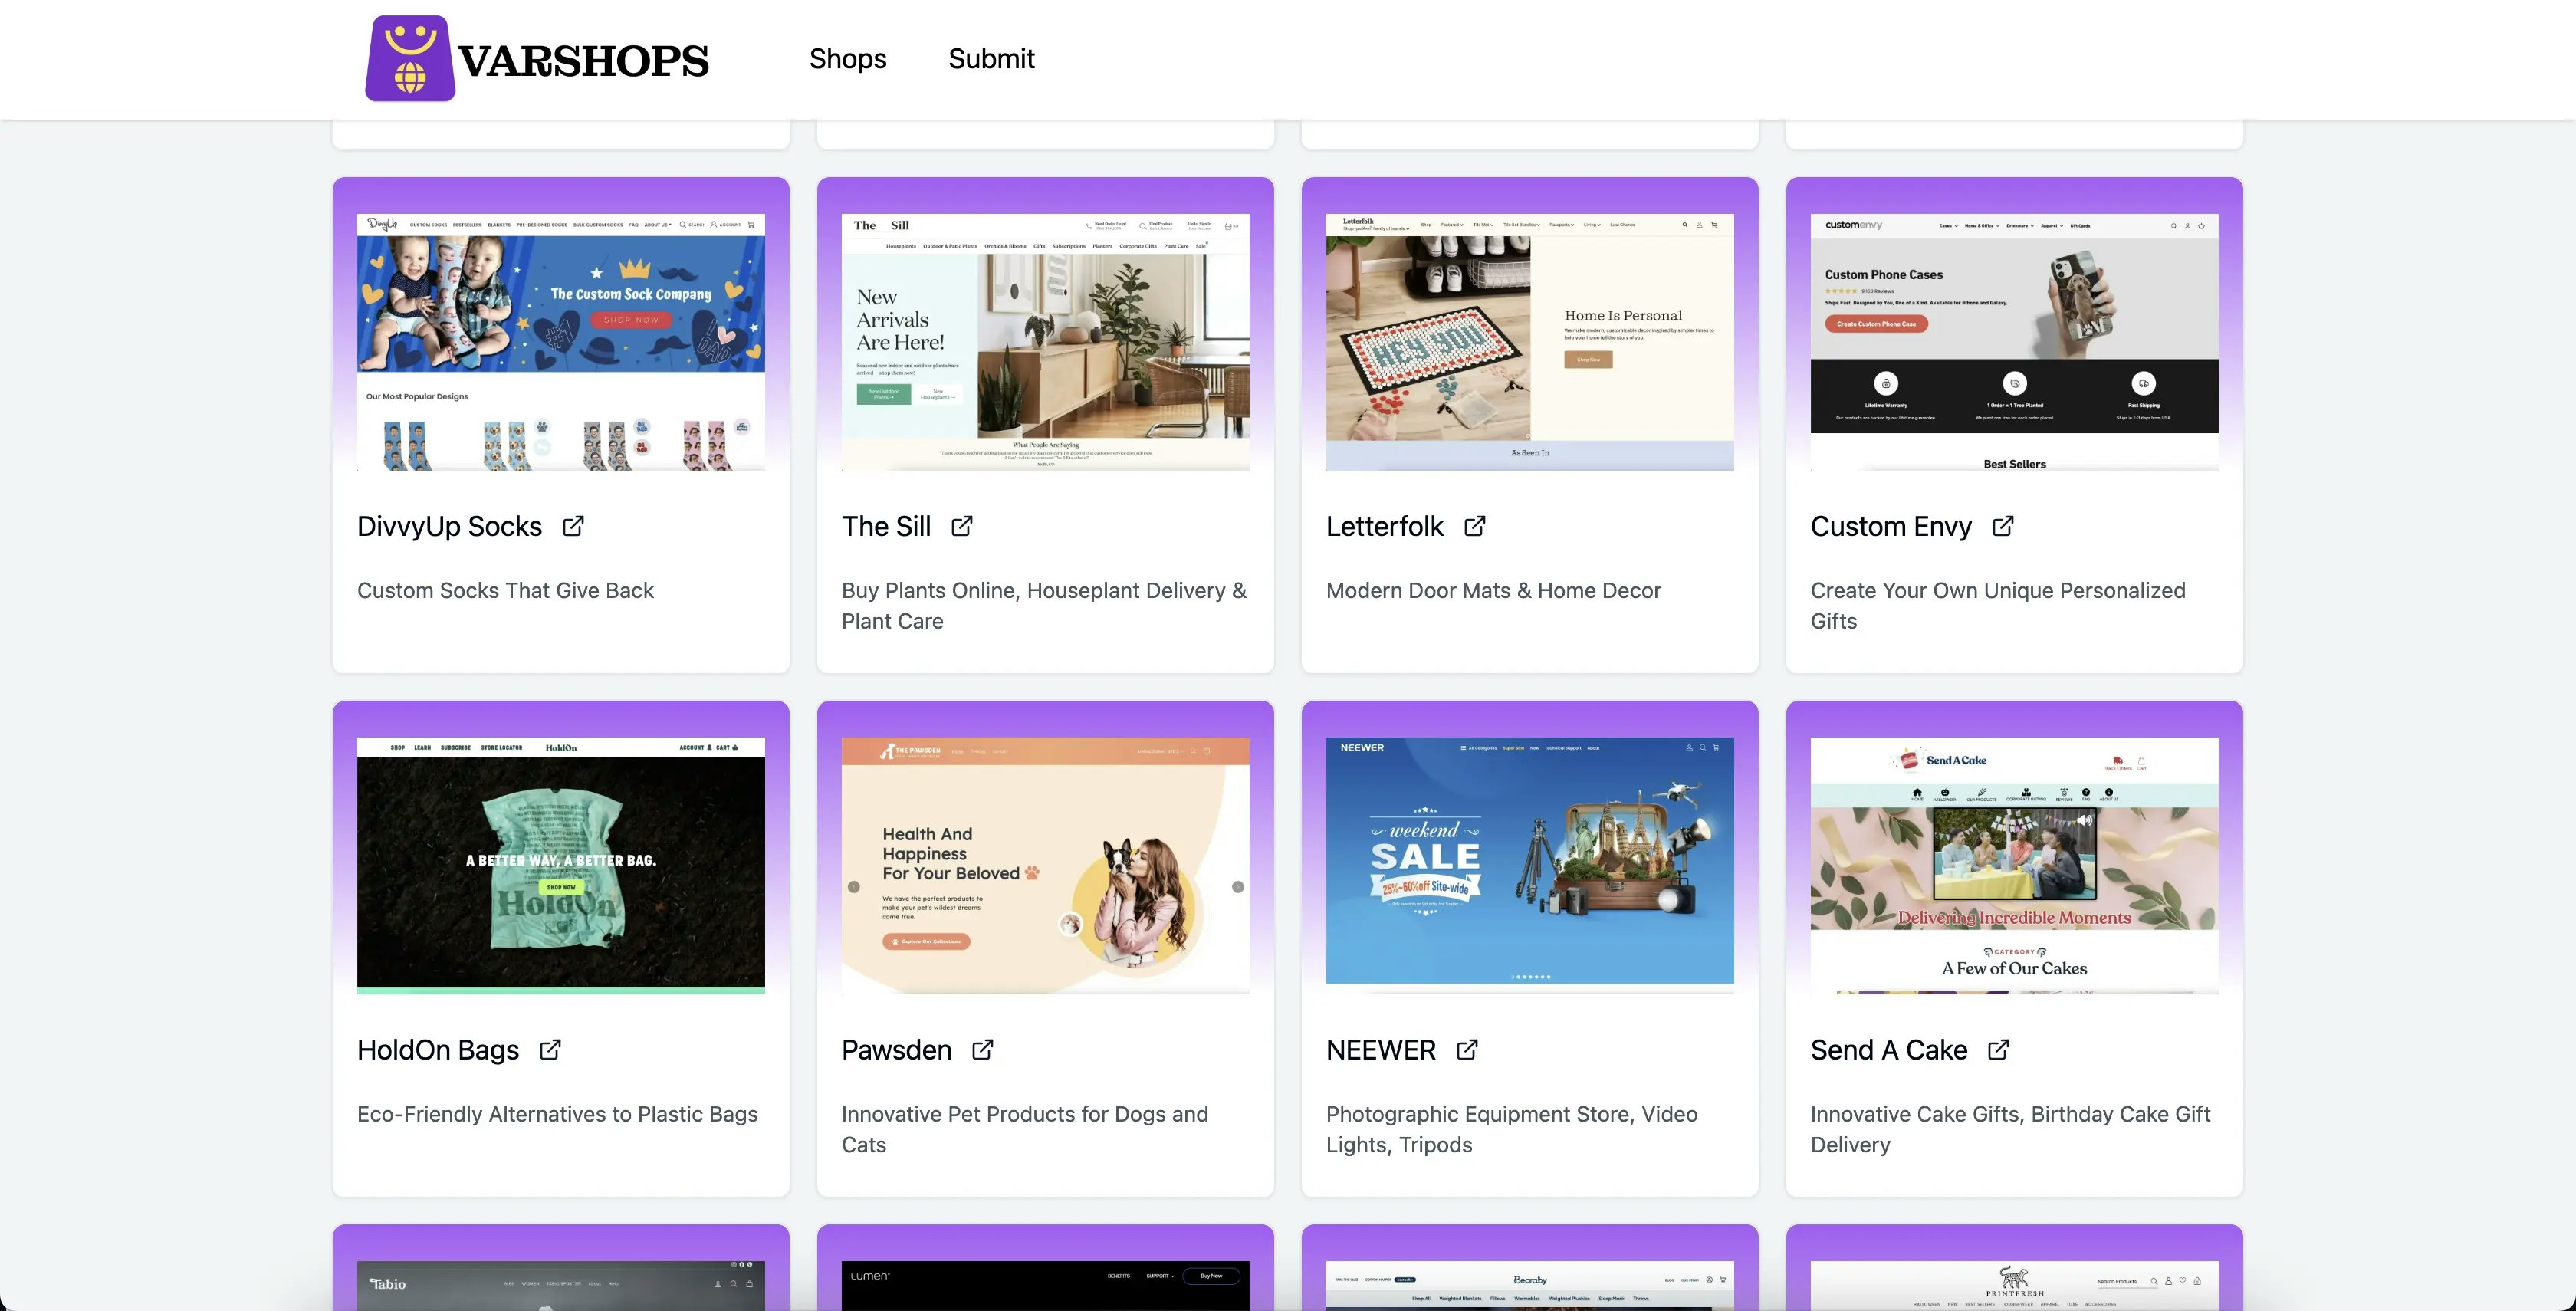Click 'Buy Plants Online, Houseplant Delivery' description
This screenshot has height=1311, width=2576.
click(x=1045, y=606)
